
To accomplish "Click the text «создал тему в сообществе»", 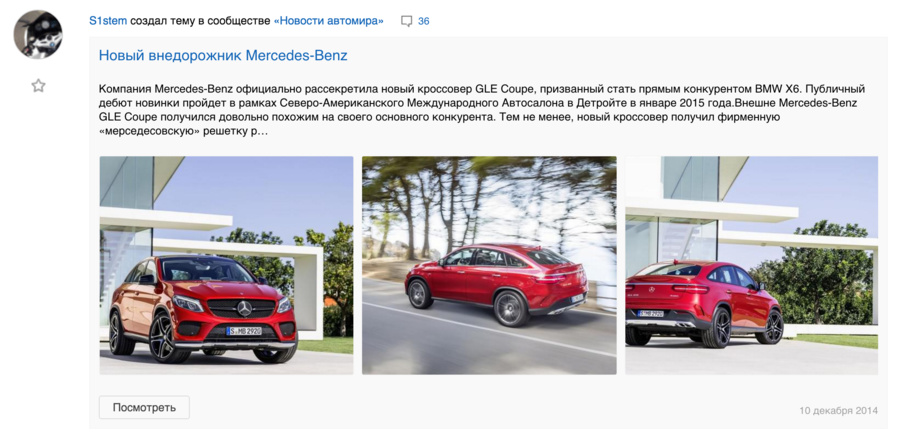I will point(200,21).
